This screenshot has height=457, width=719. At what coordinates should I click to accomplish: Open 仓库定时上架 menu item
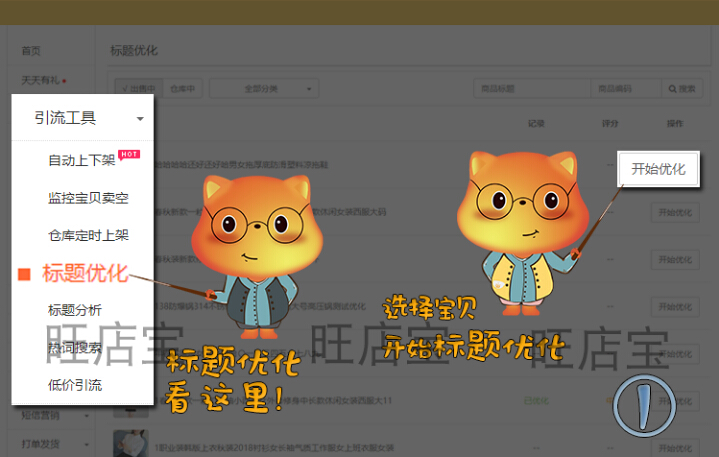tap(88, 235)
